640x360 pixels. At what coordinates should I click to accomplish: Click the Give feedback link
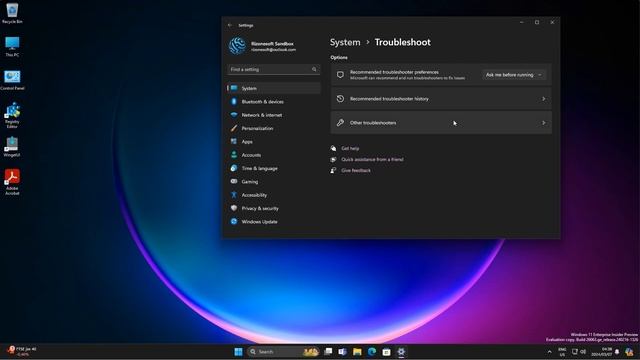pos(356,171)
